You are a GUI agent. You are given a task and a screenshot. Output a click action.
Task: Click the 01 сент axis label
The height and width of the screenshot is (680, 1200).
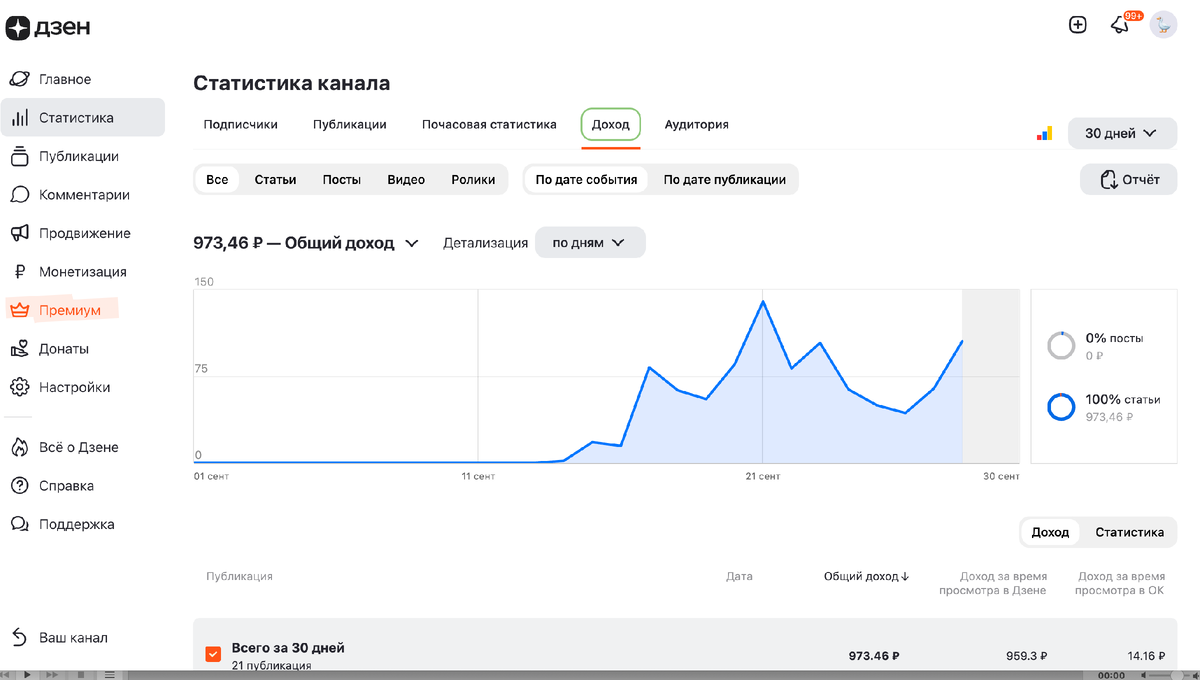click(x=211, y=476)
